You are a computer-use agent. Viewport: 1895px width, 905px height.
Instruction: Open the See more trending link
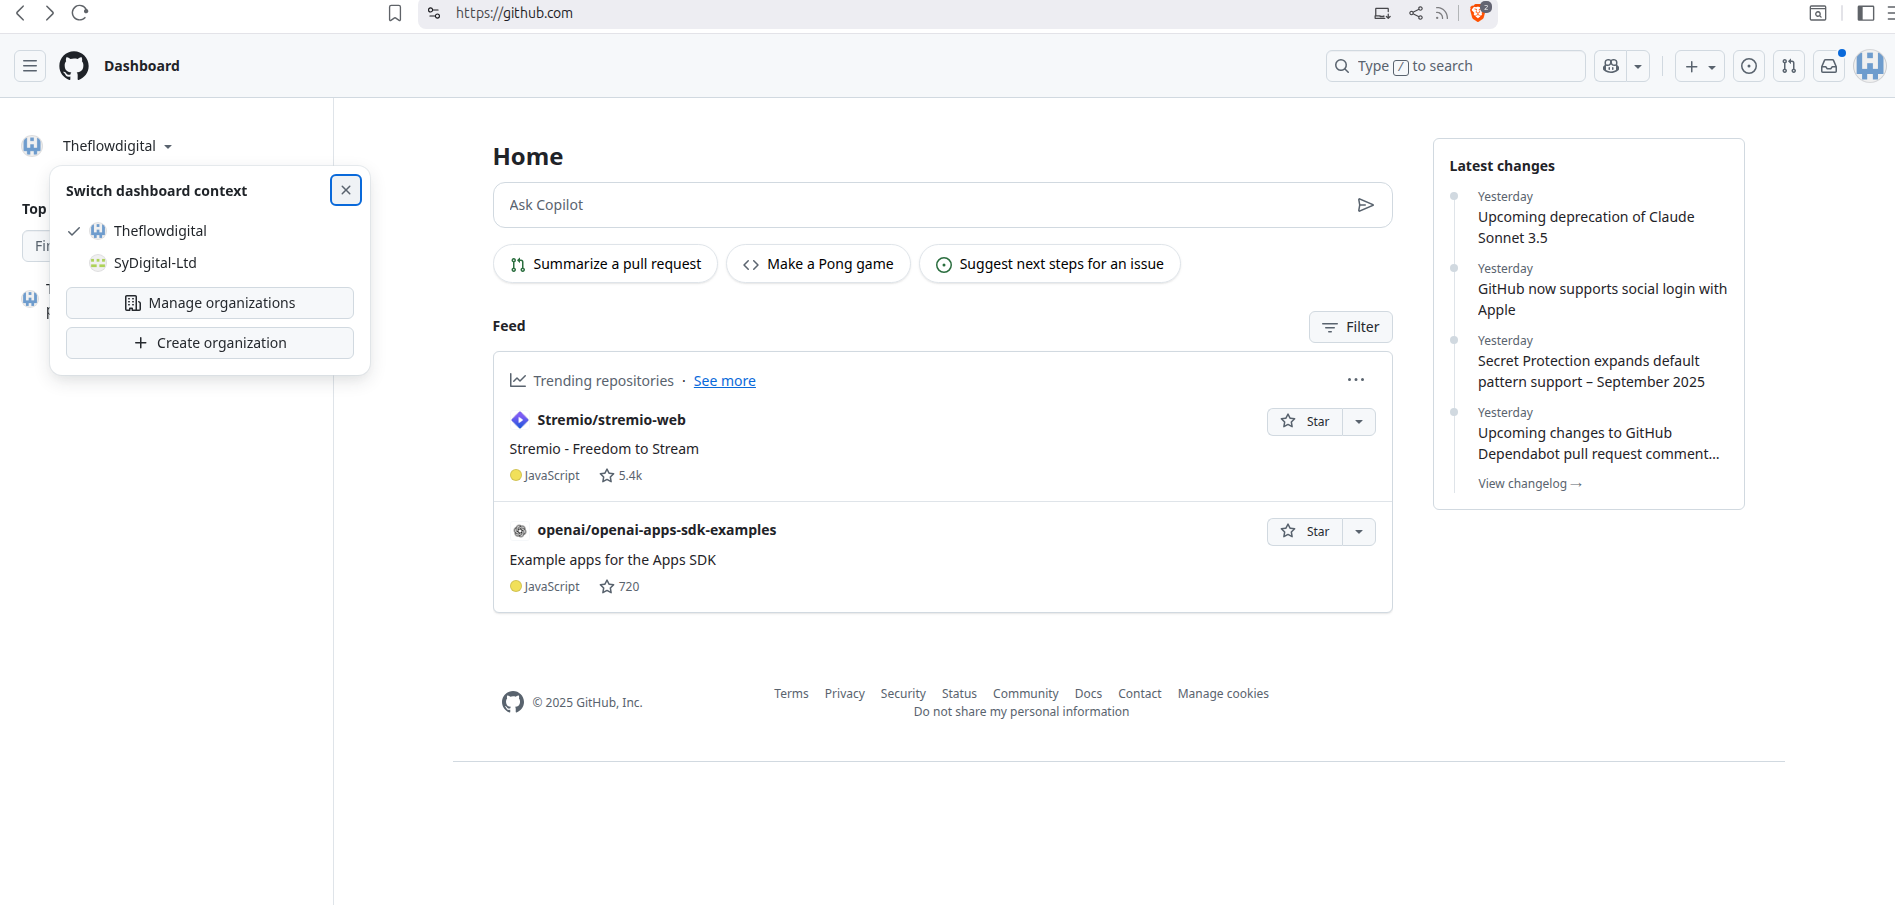tap(724, 381)
